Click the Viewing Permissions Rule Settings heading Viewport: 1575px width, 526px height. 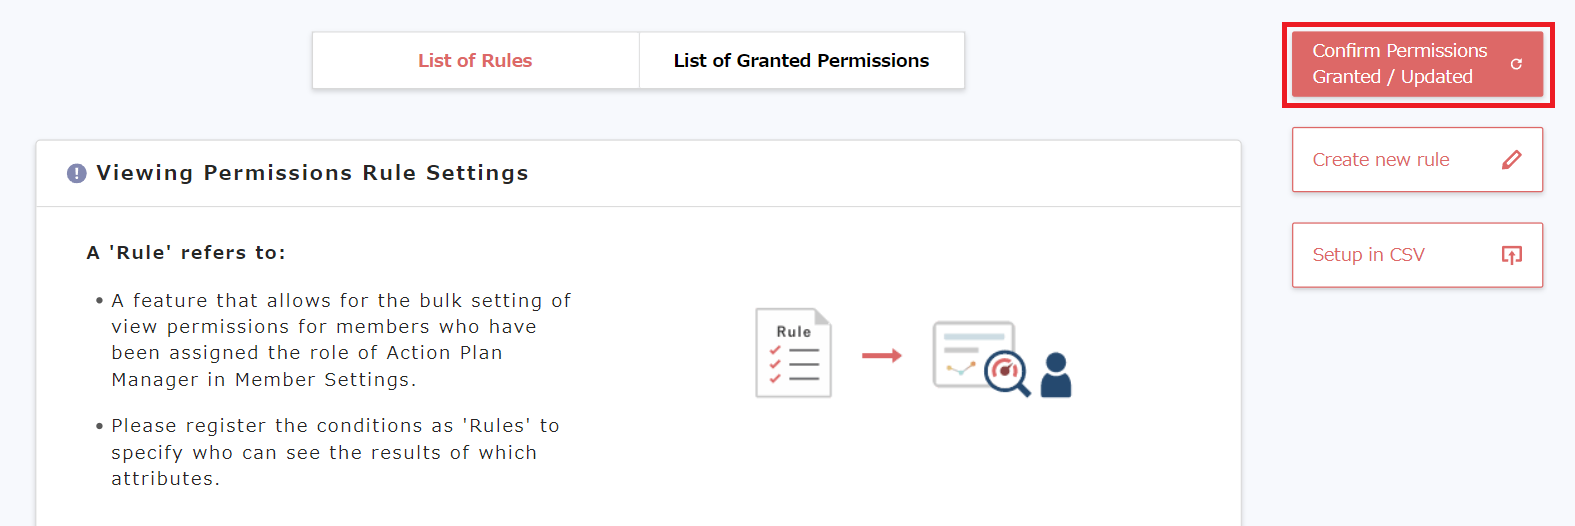pyautogui.click(x=312, y=173)
